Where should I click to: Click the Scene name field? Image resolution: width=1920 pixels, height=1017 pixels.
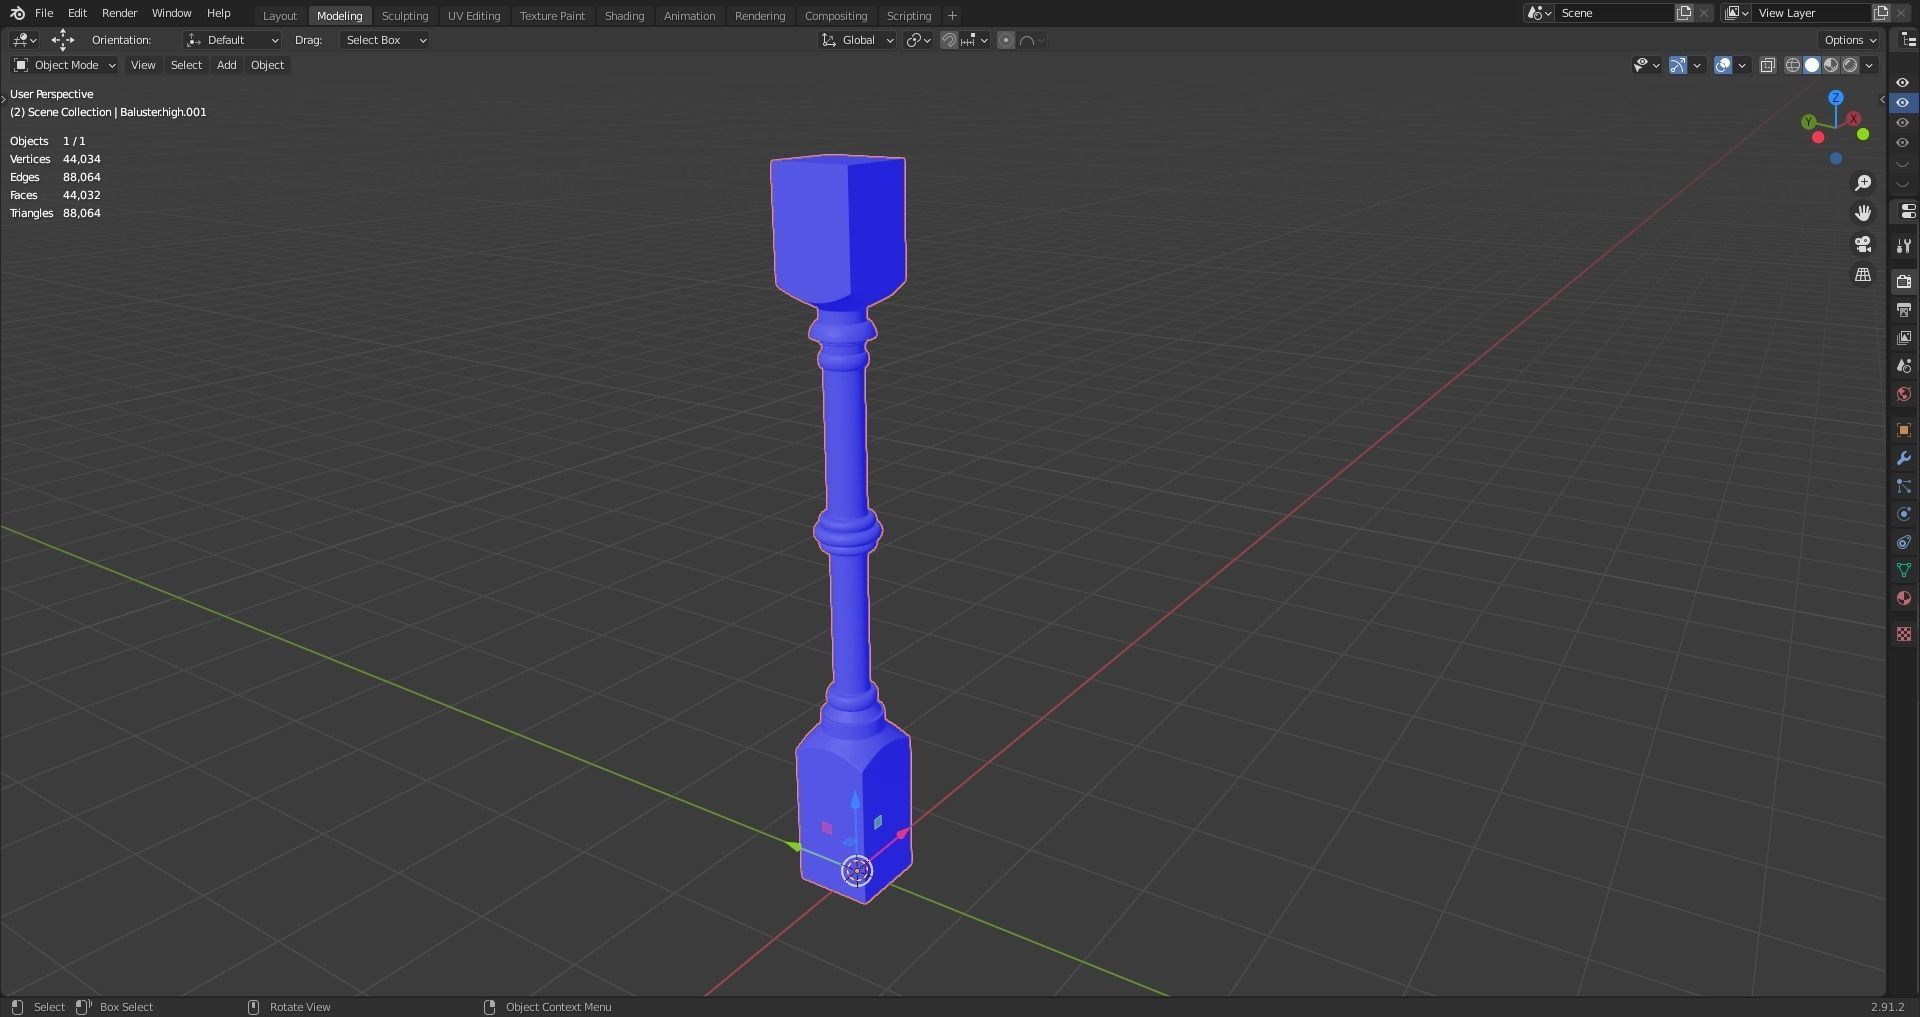1614,13
